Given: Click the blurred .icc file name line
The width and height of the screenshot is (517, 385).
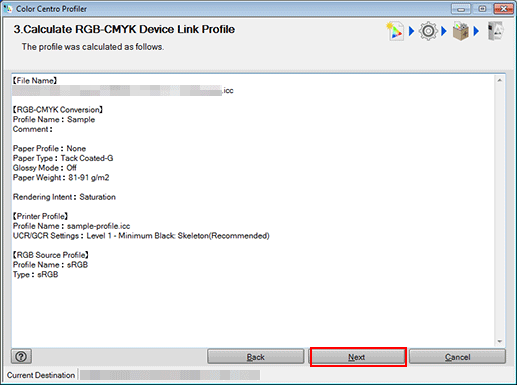Looking at the screenshot, I should (x=123, y=91).
